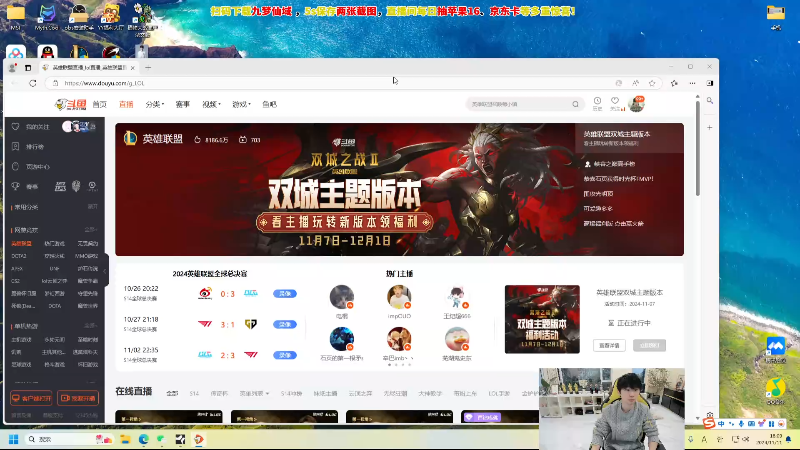
Task: Select DOTA2 category in sidebar
Action: click(19, 256)
